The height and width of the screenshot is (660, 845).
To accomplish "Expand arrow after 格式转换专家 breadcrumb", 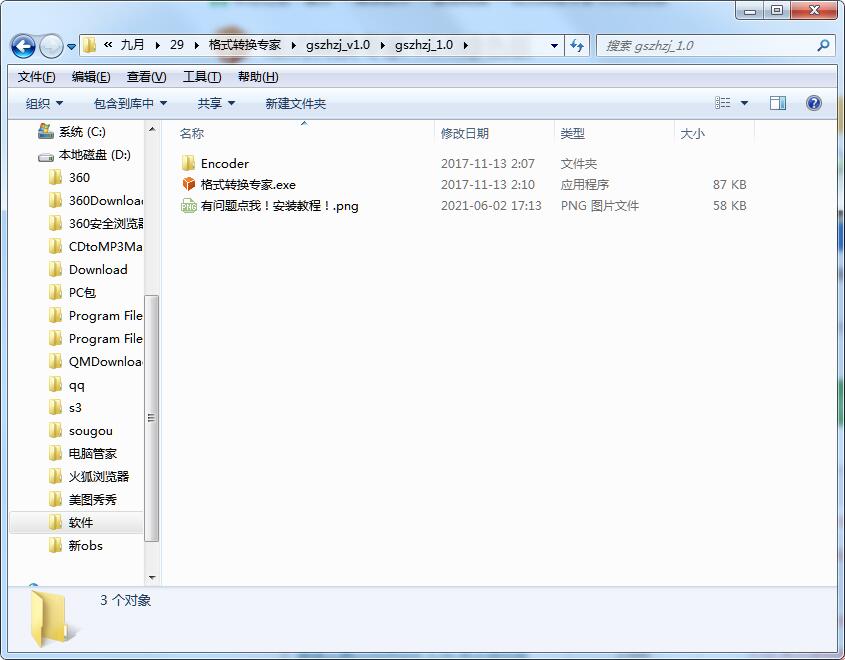I will coord(294,45).
